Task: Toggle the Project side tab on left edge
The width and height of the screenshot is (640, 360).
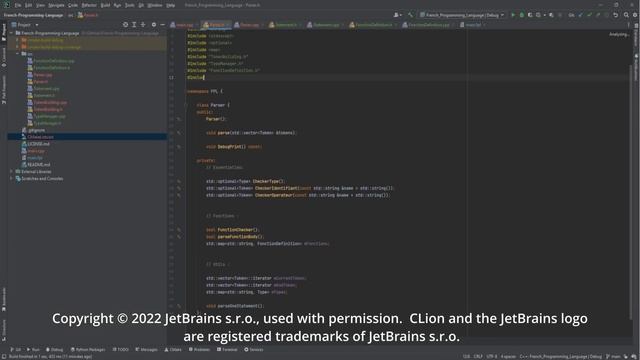Action: tap(4, 32)
